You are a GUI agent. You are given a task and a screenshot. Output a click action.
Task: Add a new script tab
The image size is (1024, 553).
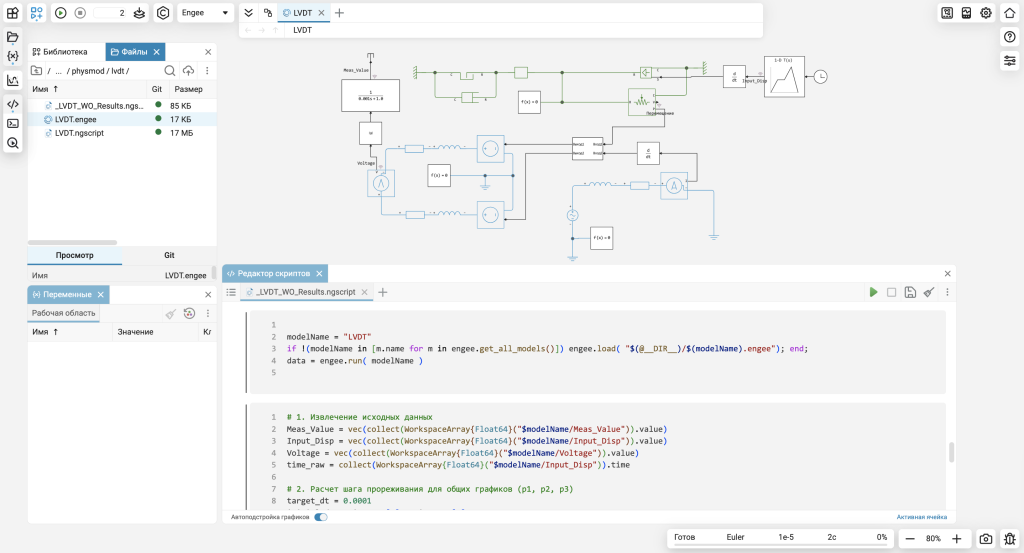(x=383, y=292)
